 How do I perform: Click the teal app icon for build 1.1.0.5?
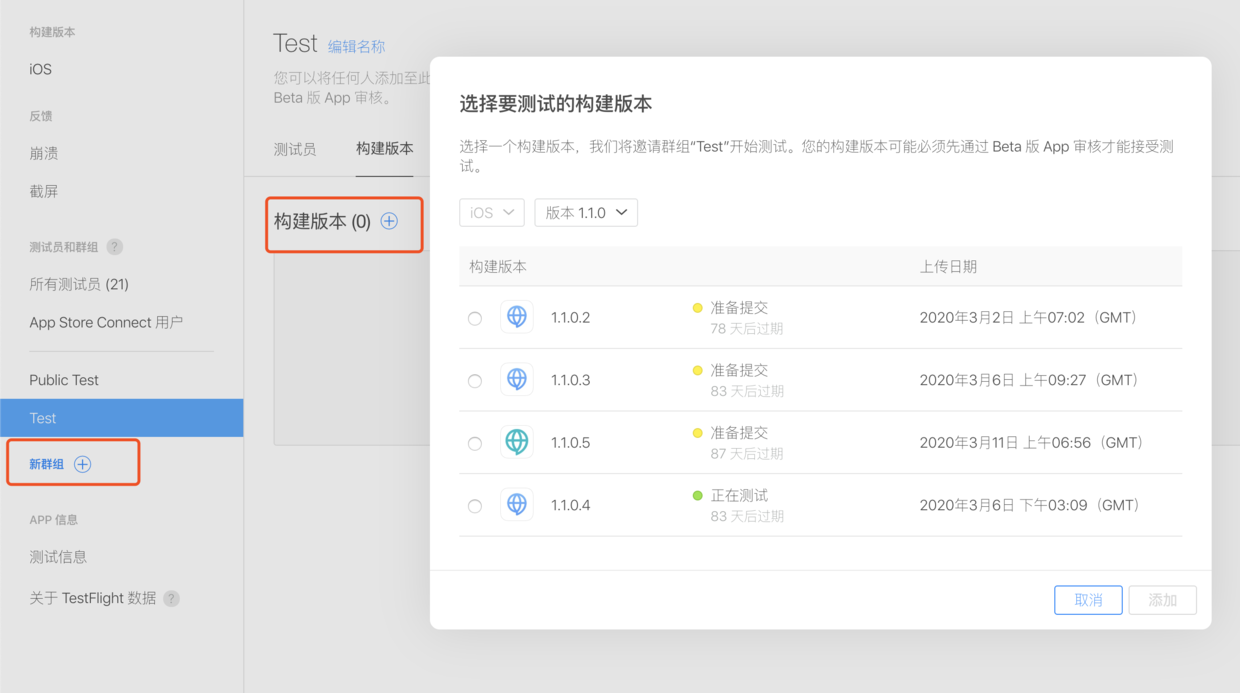click(x=517, y=442)
